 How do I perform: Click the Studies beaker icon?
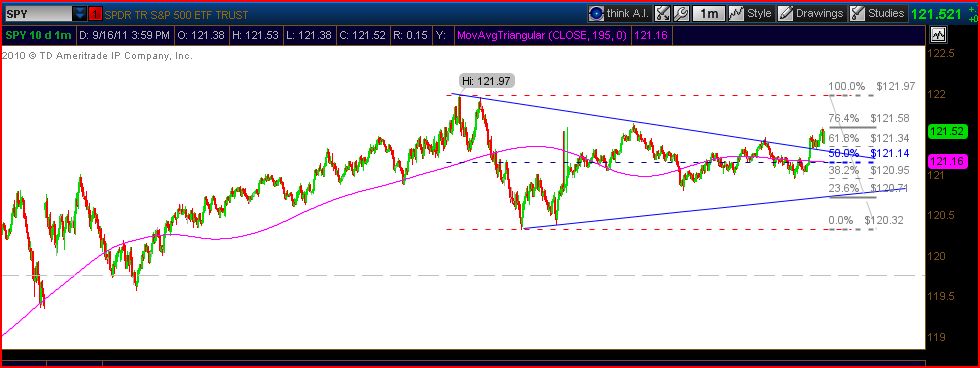858,13
